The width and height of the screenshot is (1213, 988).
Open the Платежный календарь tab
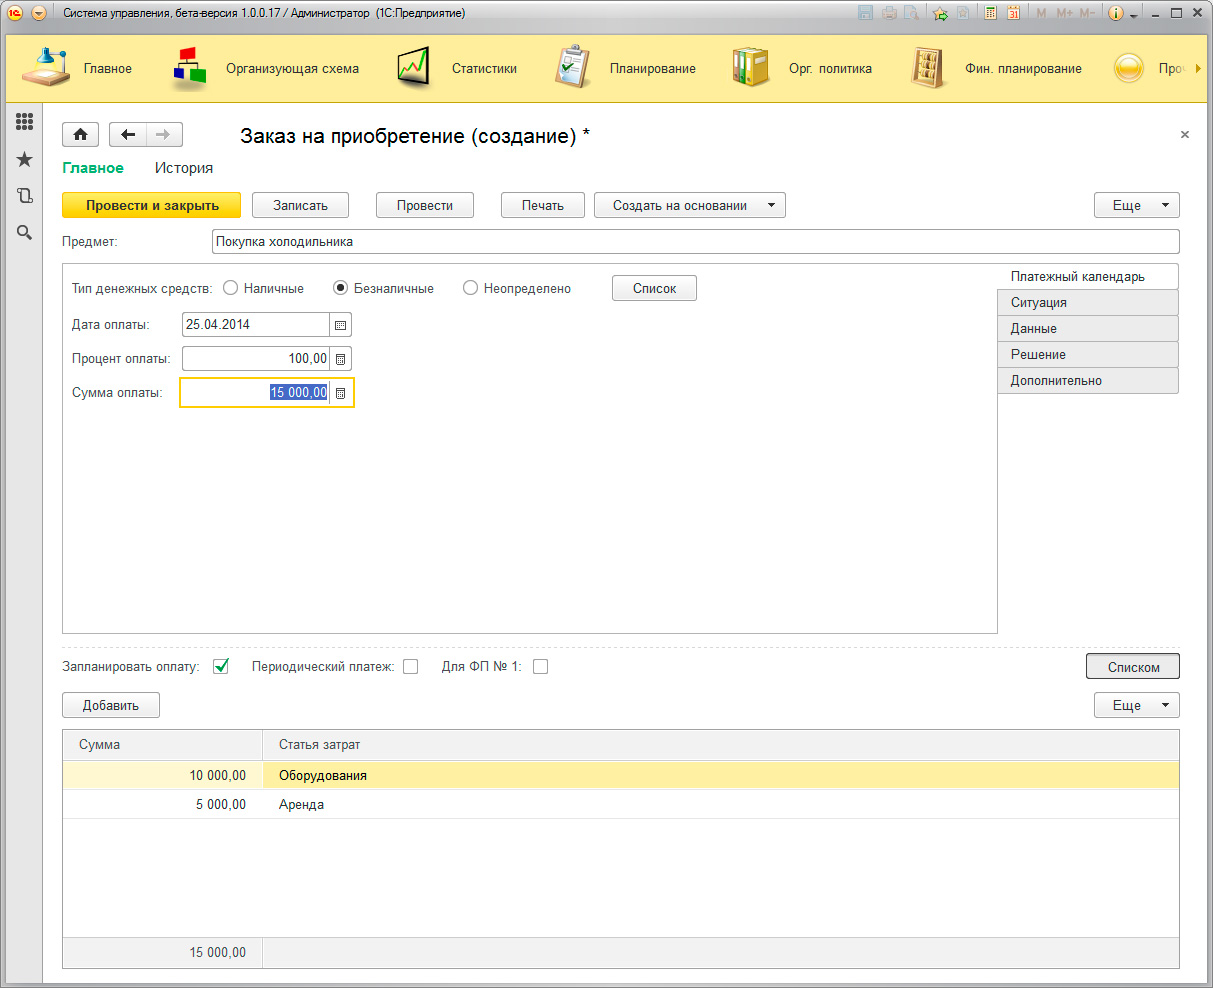(x=1088, y=276)
